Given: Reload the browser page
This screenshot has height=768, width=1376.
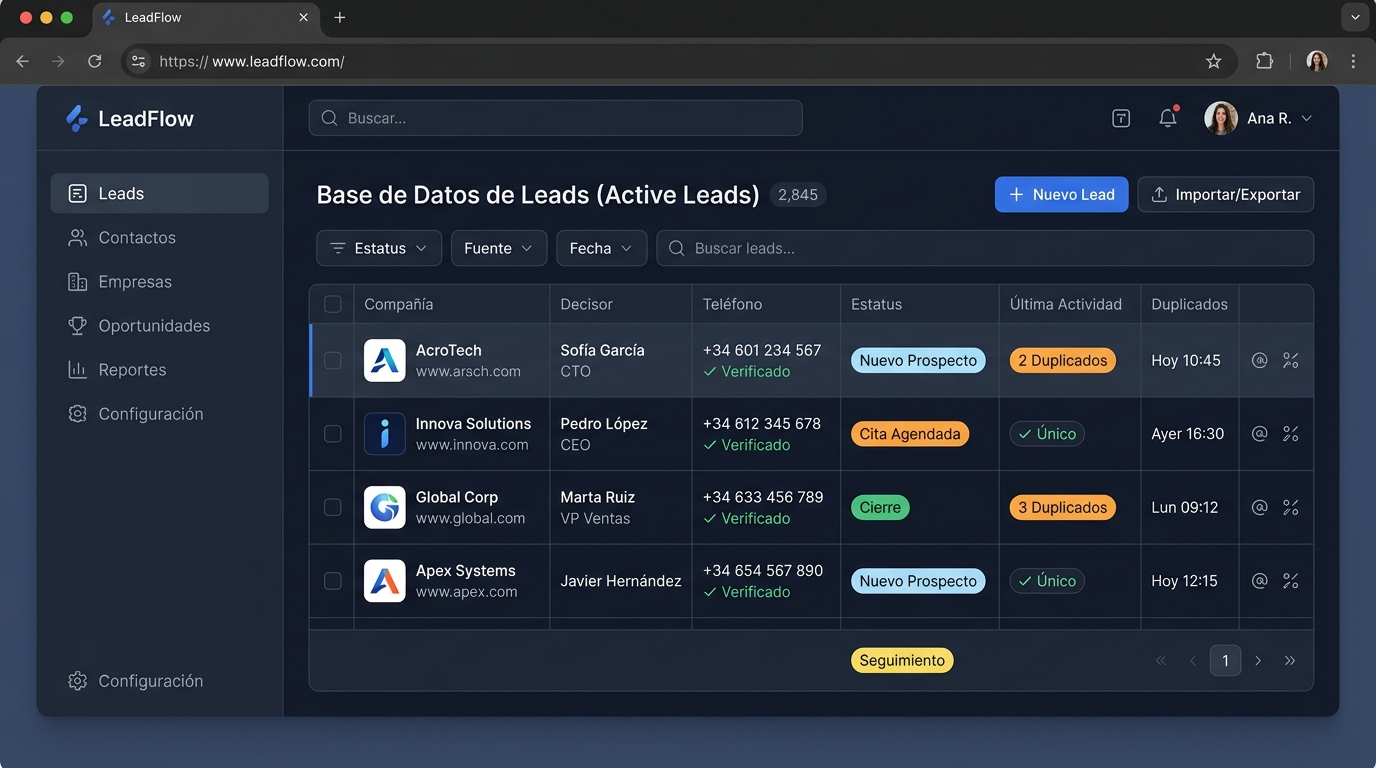Looking at the screenshot, I should pyautogui.click(x=95, y=61).
